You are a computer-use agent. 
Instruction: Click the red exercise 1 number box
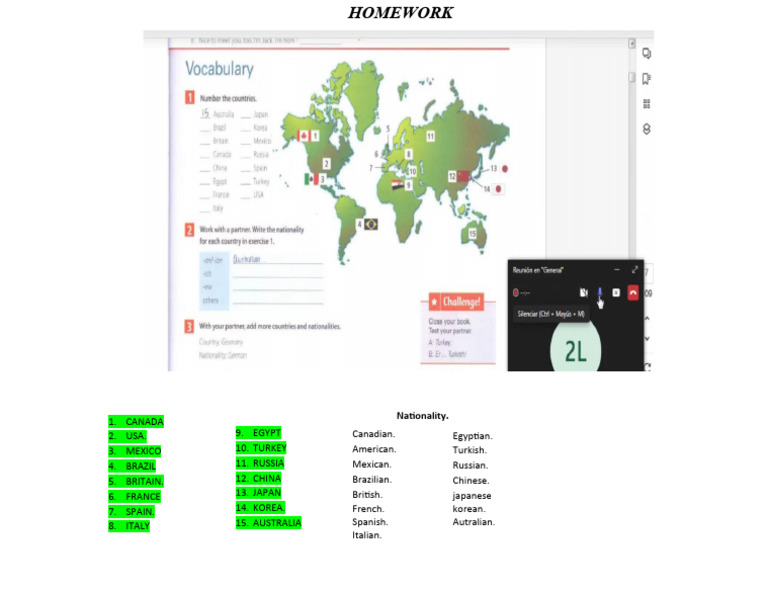[190, 97]
